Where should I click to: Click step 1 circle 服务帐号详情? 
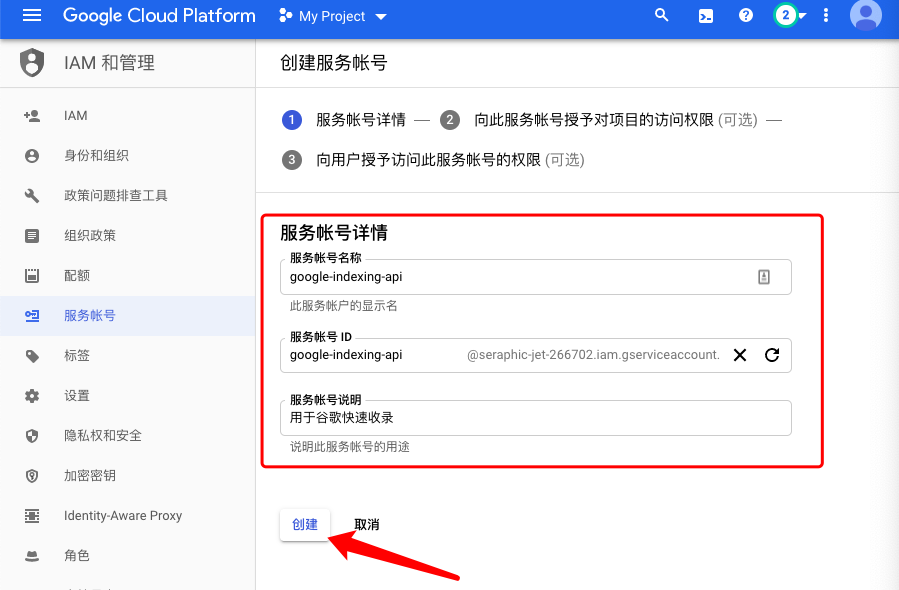(x=292, y=120)
